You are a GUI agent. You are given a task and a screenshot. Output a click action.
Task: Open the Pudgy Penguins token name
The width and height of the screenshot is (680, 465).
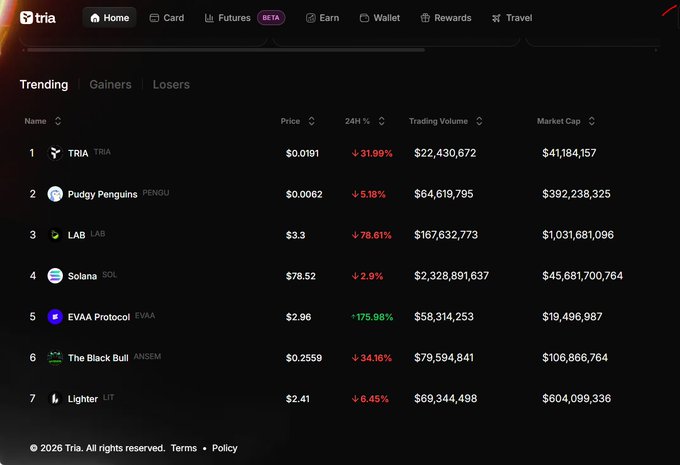click(x=102, y=194)
